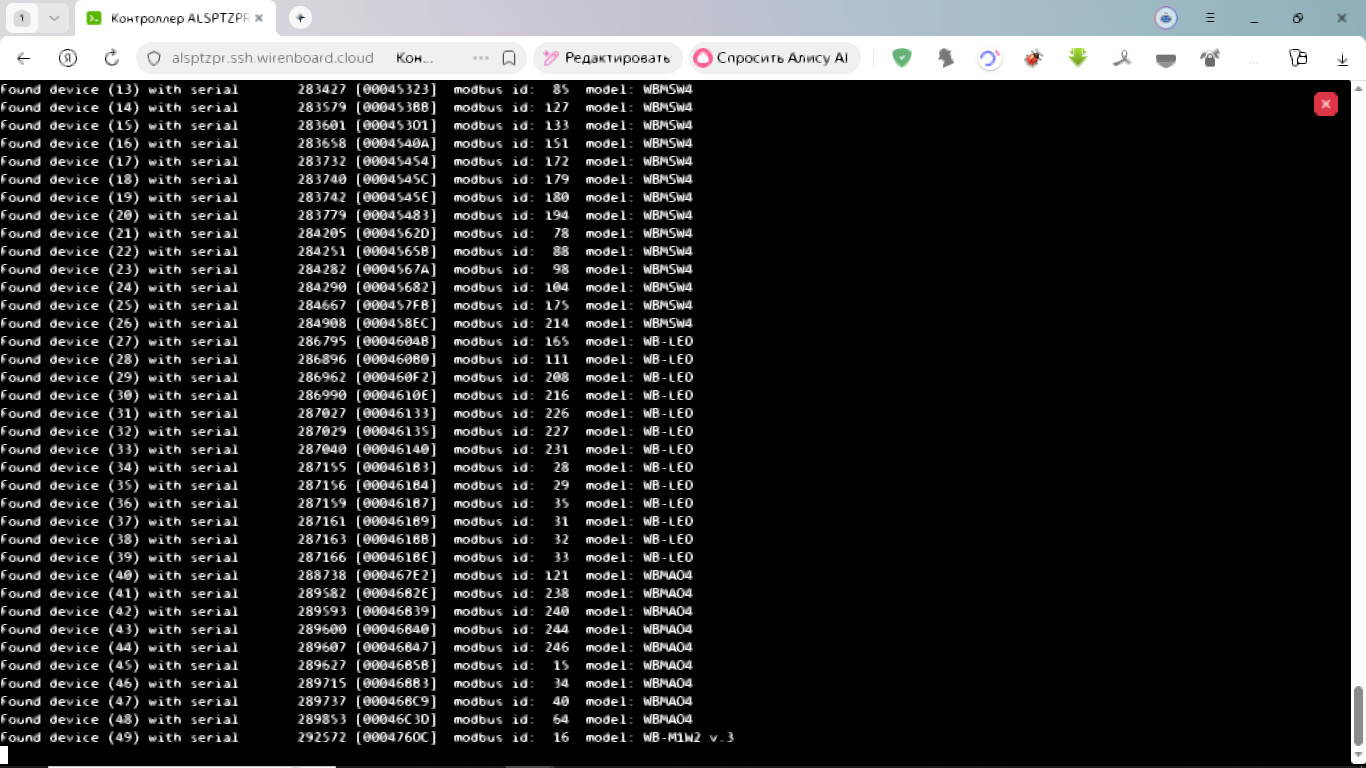The height and width of the screenshot is (768, 1366).
Task: Open the site protection shield in the address bar
Action: click(x=154, y=58)
